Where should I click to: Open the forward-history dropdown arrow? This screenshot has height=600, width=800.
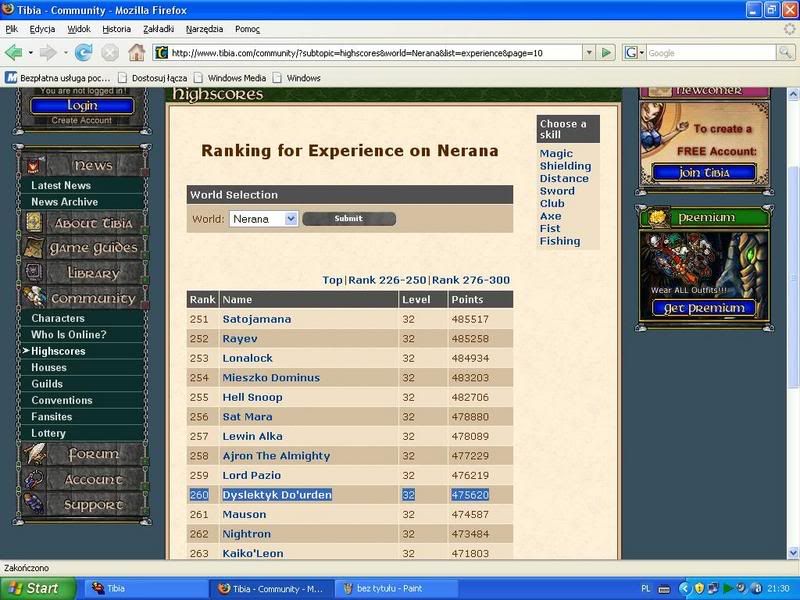(x=65, y=53)
